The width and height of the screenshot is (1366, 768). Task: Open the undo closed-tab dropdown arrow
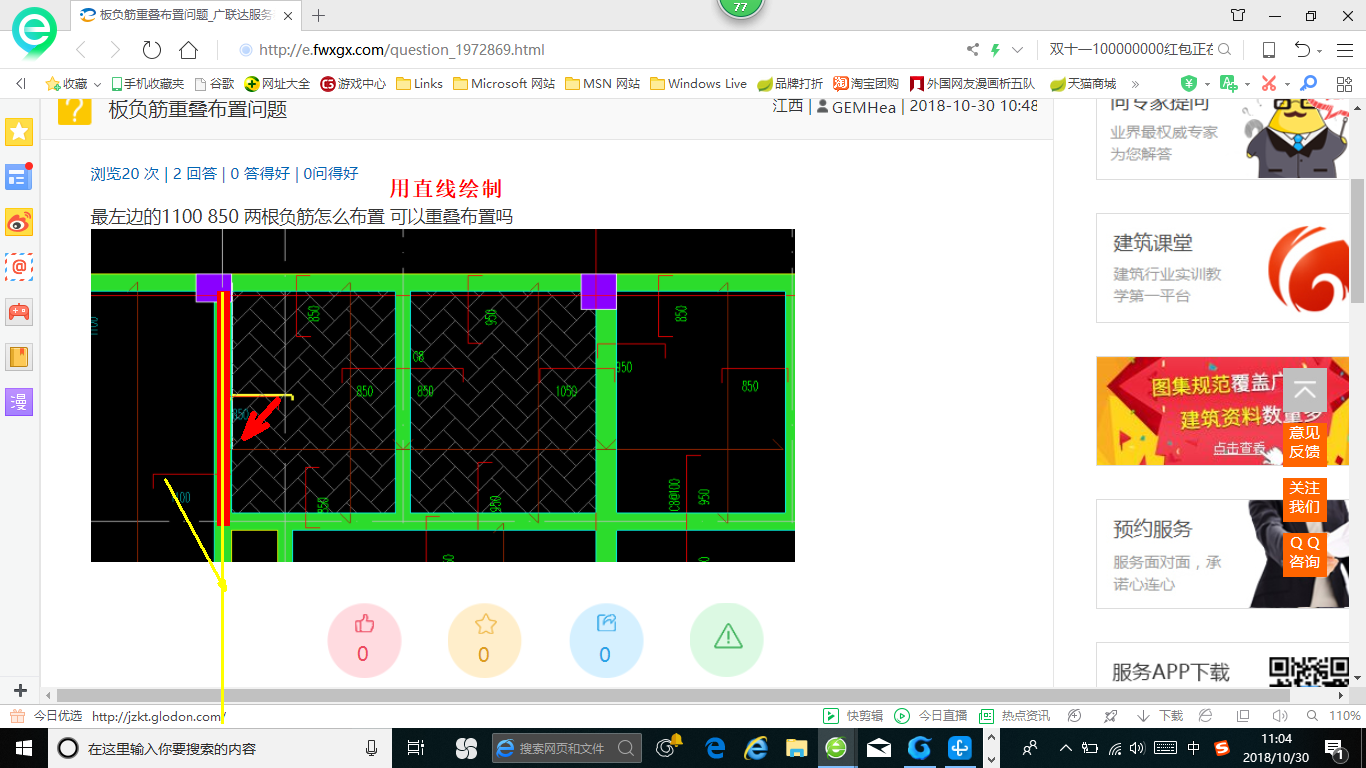(1319, 51)
